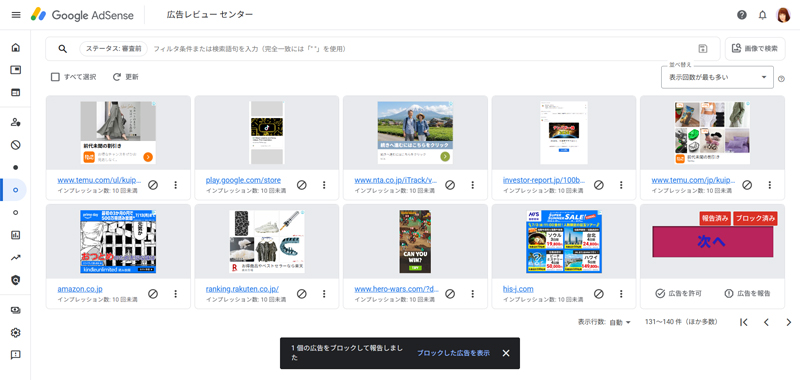Screen dimensions: 800x380
Task: Go to first page of results
Action: tap(743, 322)
